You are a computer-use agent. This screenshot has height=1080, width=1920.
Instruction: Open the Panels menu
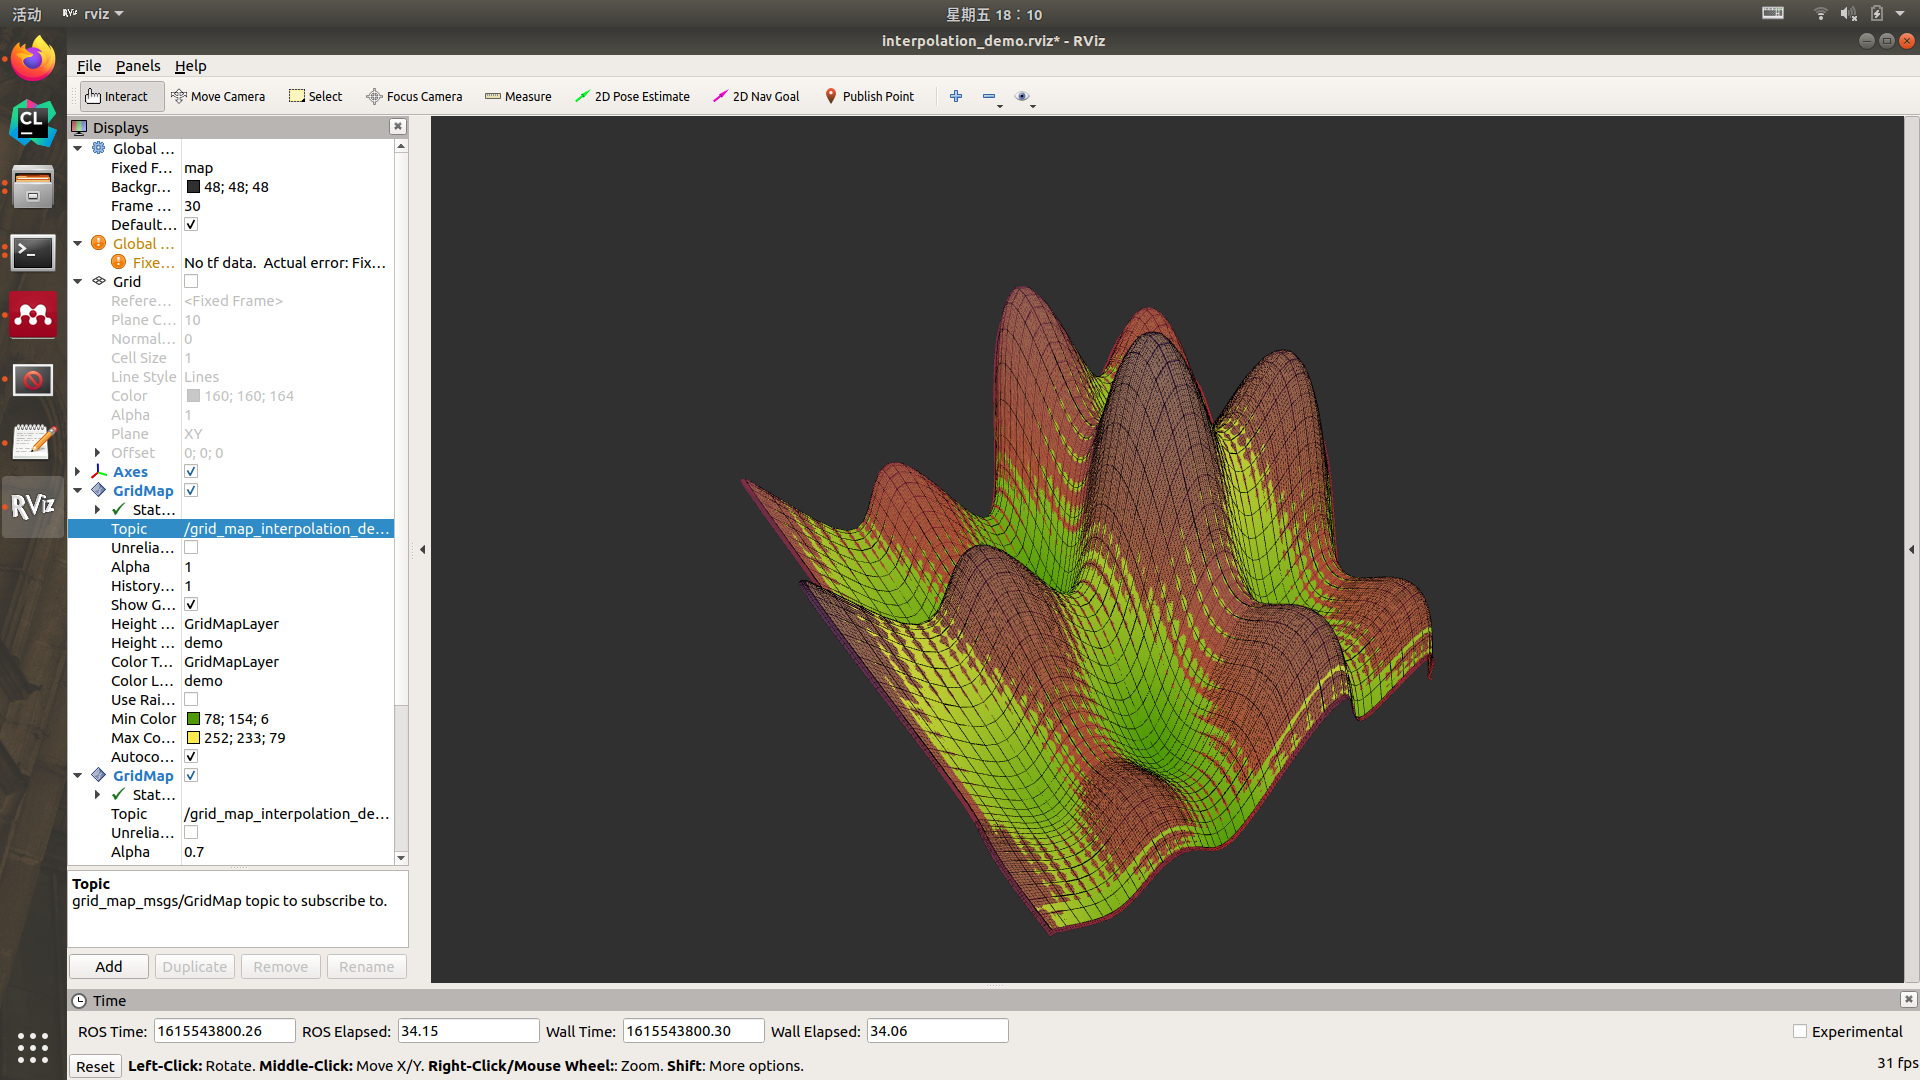pyautogui.click(x=137, y=66)
